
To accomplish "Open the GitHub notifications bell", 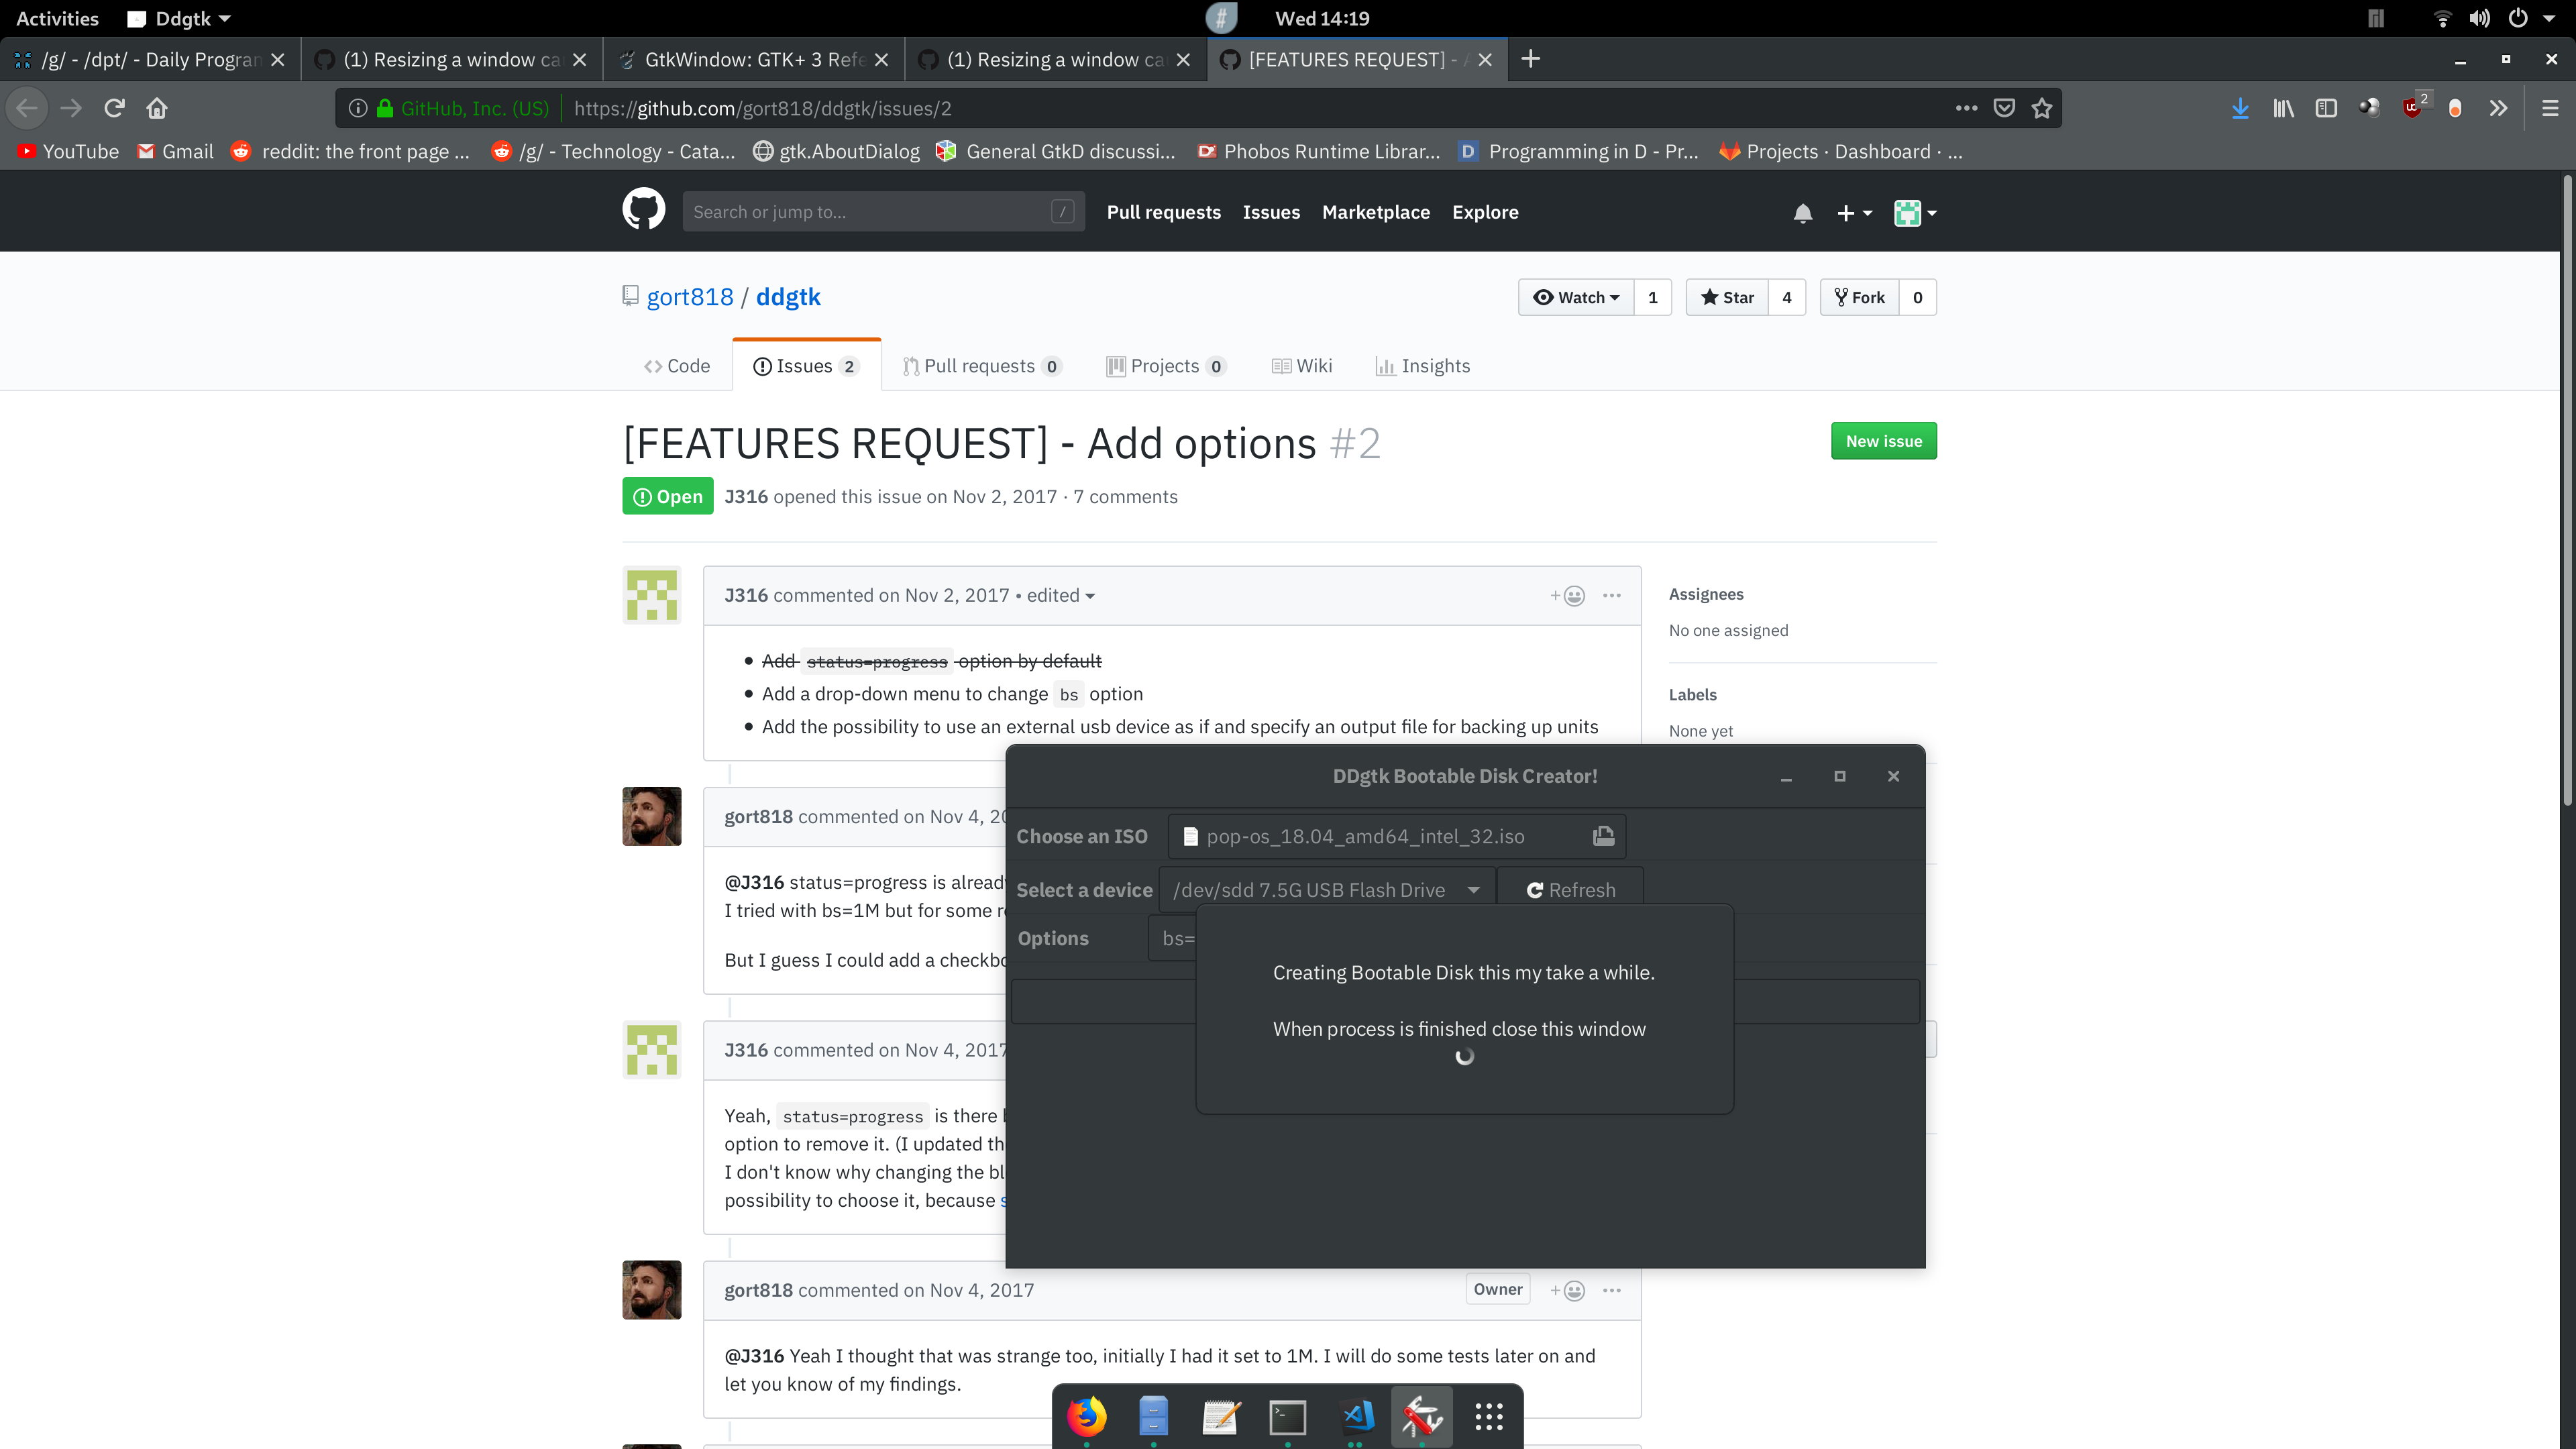I will coord(1802,213).
